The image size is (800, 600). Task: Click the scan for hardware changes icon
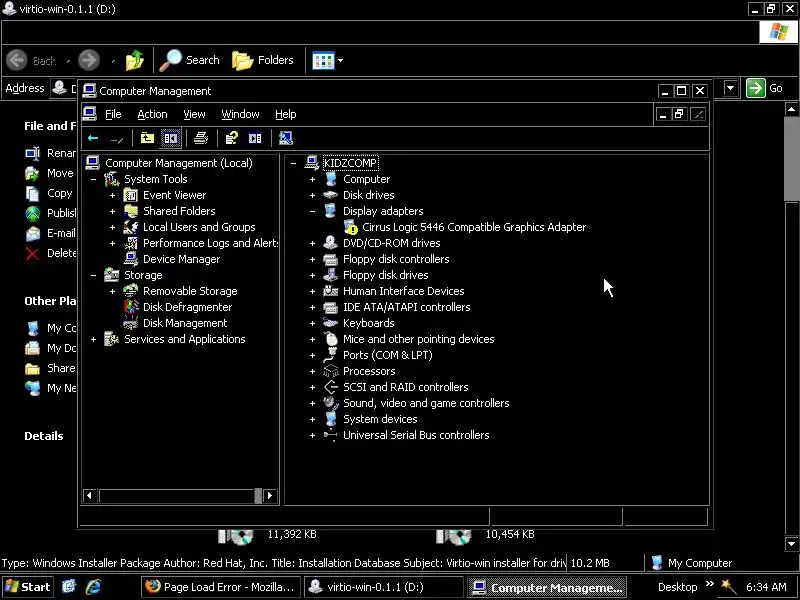pos(286,138)
